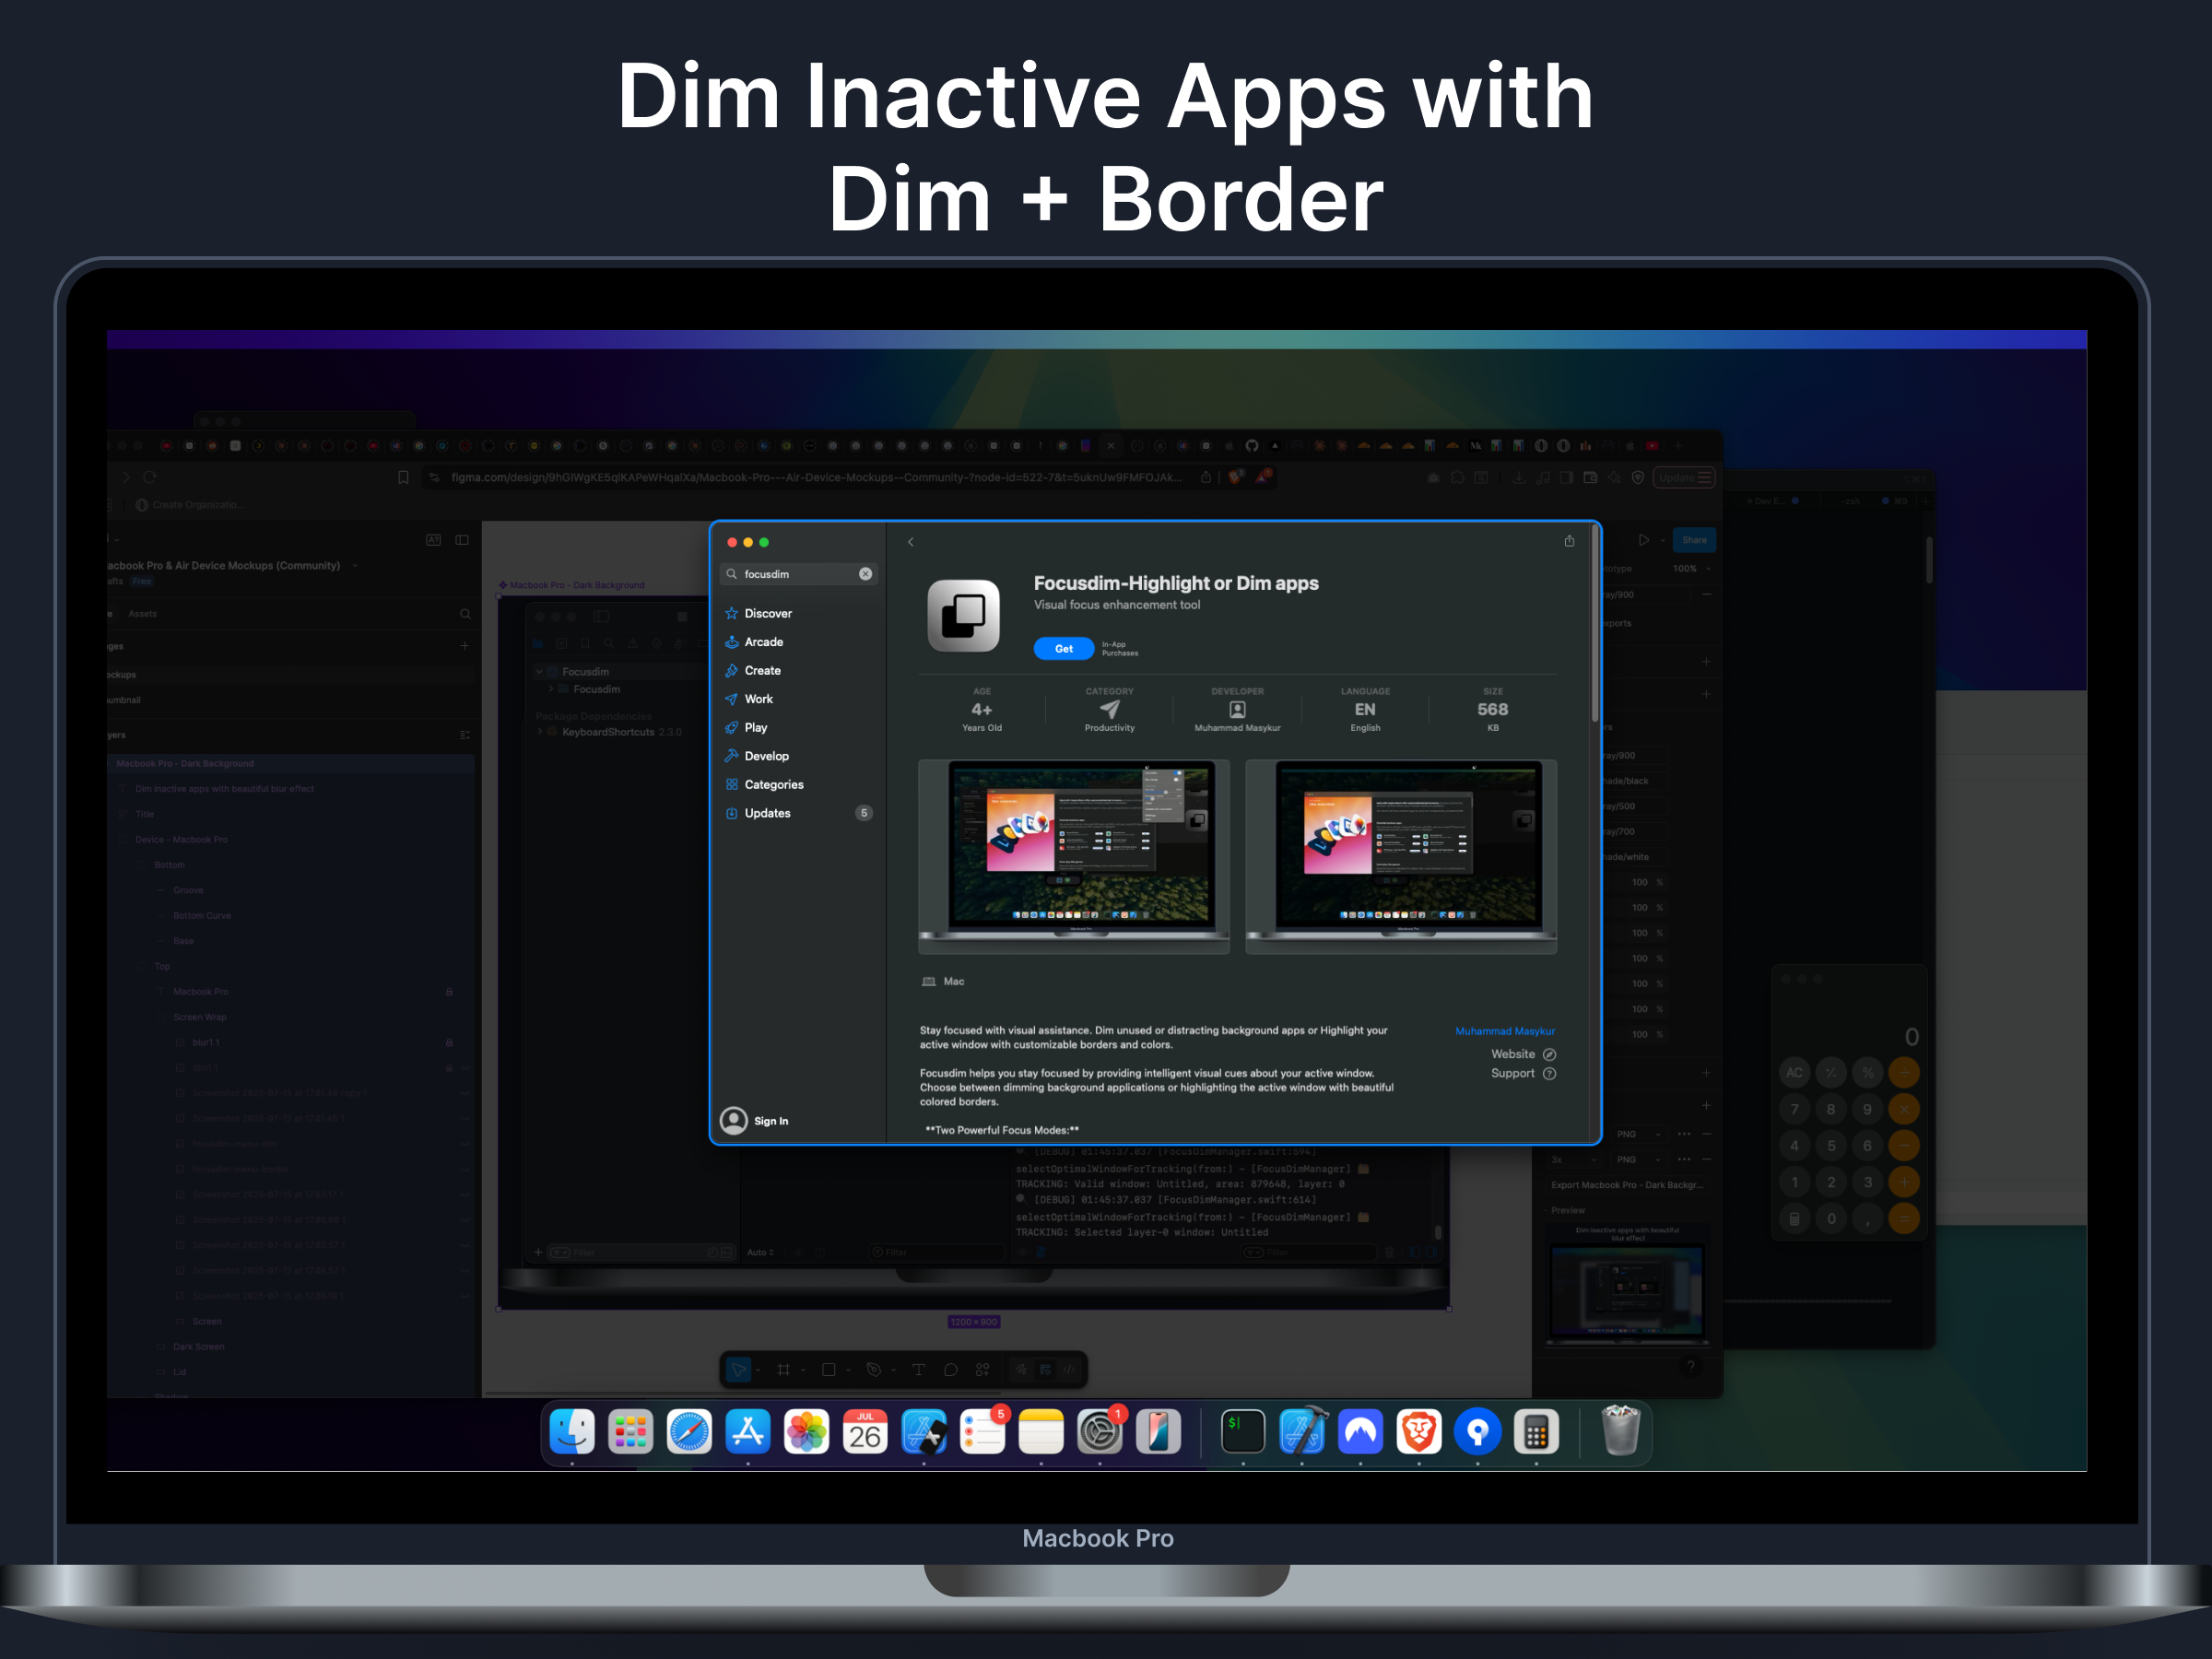Open the Trash in the Dock
Image resolution: width=2212 pixels, height=1659 pixels.
point(1621,1430)
